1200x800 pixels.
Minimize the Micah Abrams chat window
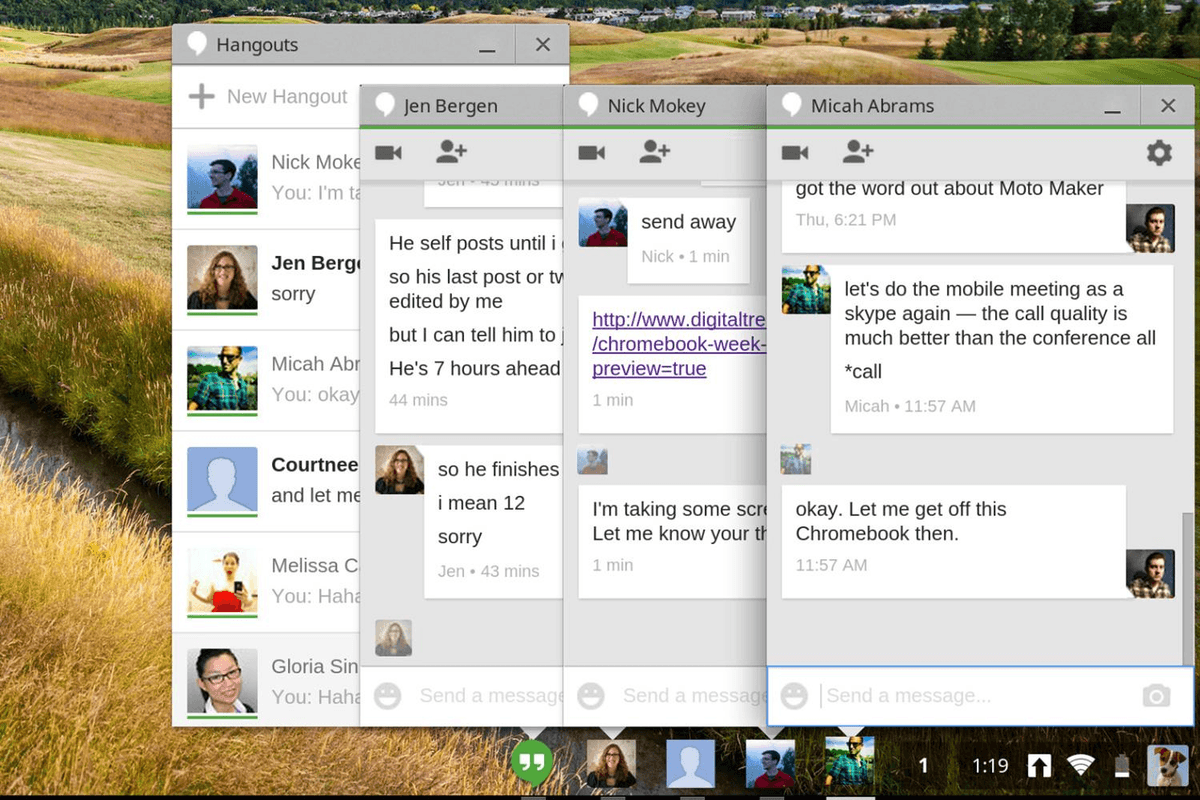[x=1113, y=107]
